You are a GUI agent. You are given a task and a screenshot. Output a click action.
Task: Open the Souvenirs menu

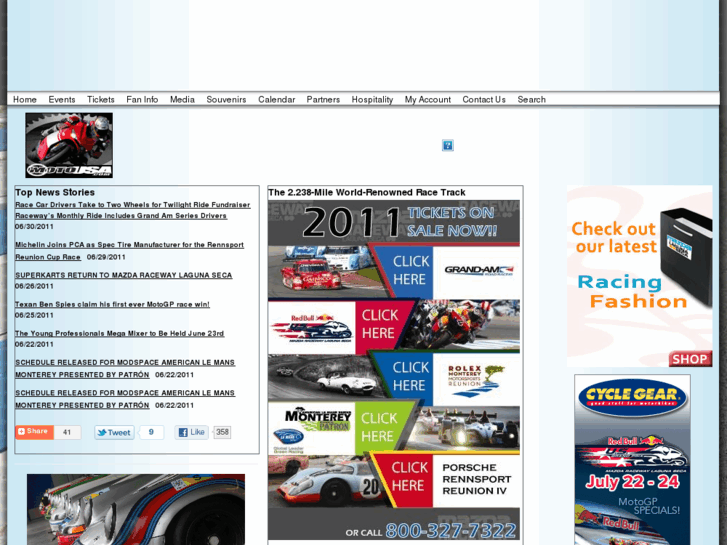pos(226,99)
